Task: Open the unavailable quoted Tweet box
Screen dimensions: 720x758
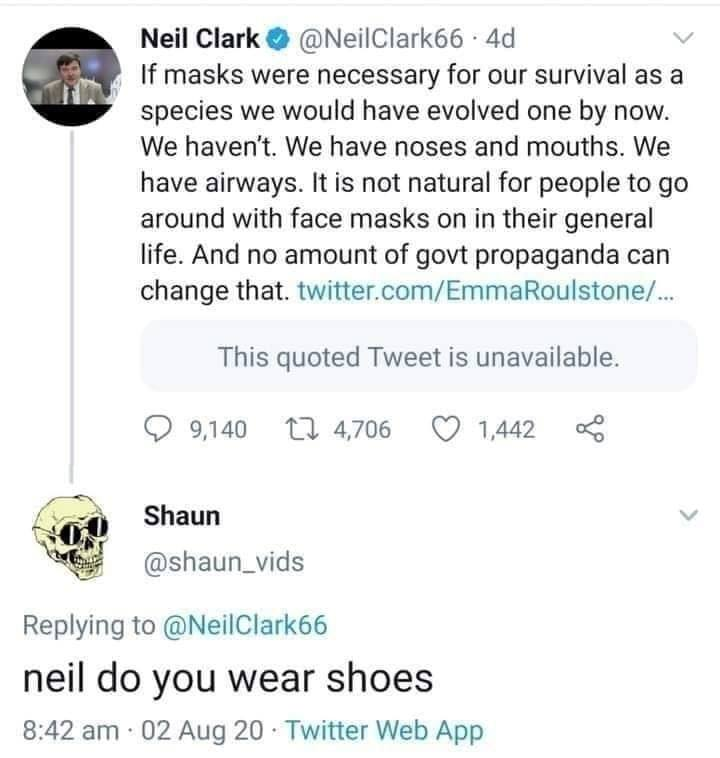Action: click(x=419, y=356)
